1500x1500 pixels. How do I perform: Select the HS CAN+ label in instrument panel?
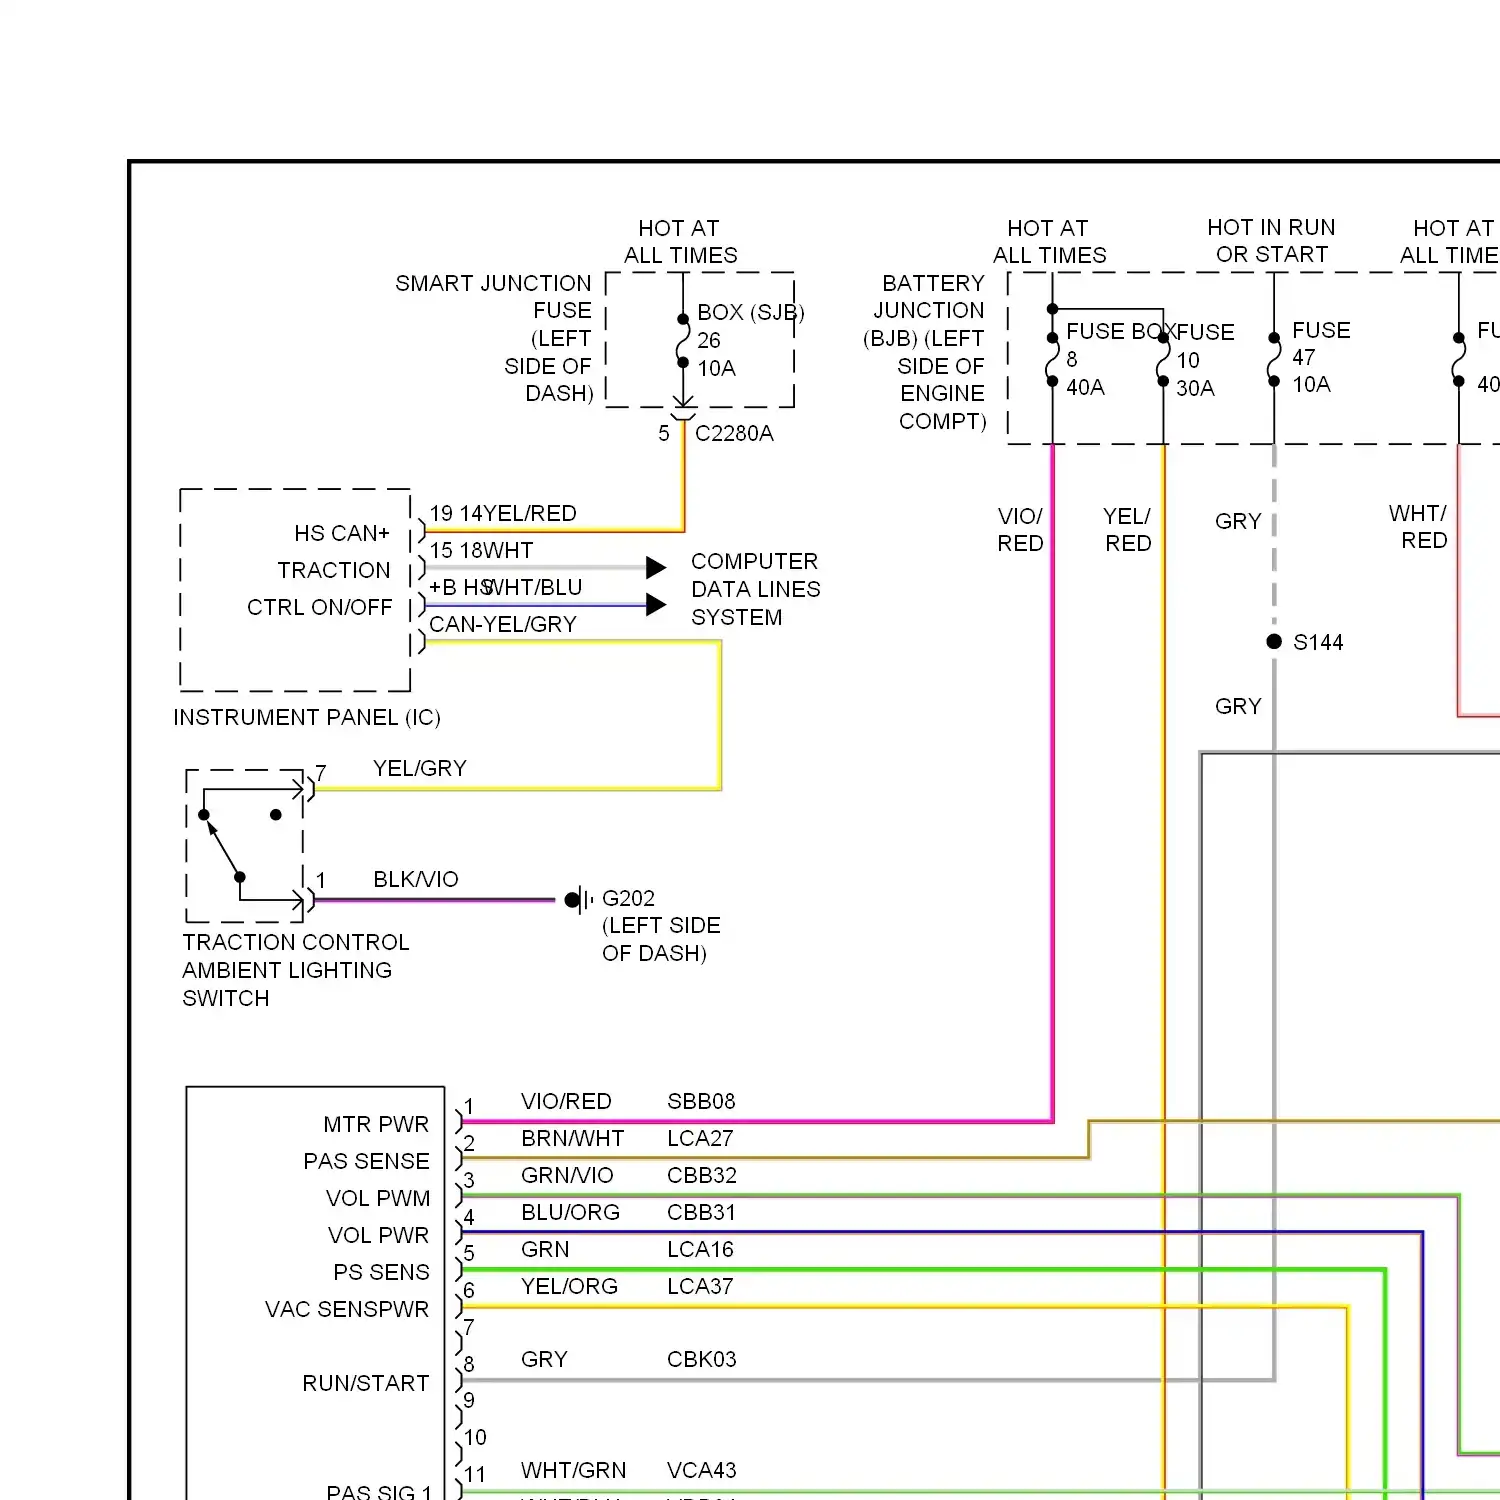342,533
